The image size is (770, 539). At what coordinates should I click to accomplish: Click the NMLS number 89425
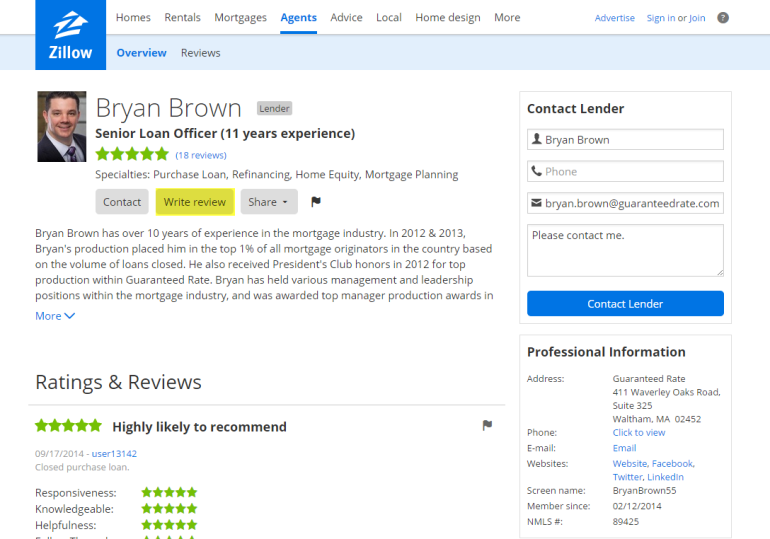626,521
